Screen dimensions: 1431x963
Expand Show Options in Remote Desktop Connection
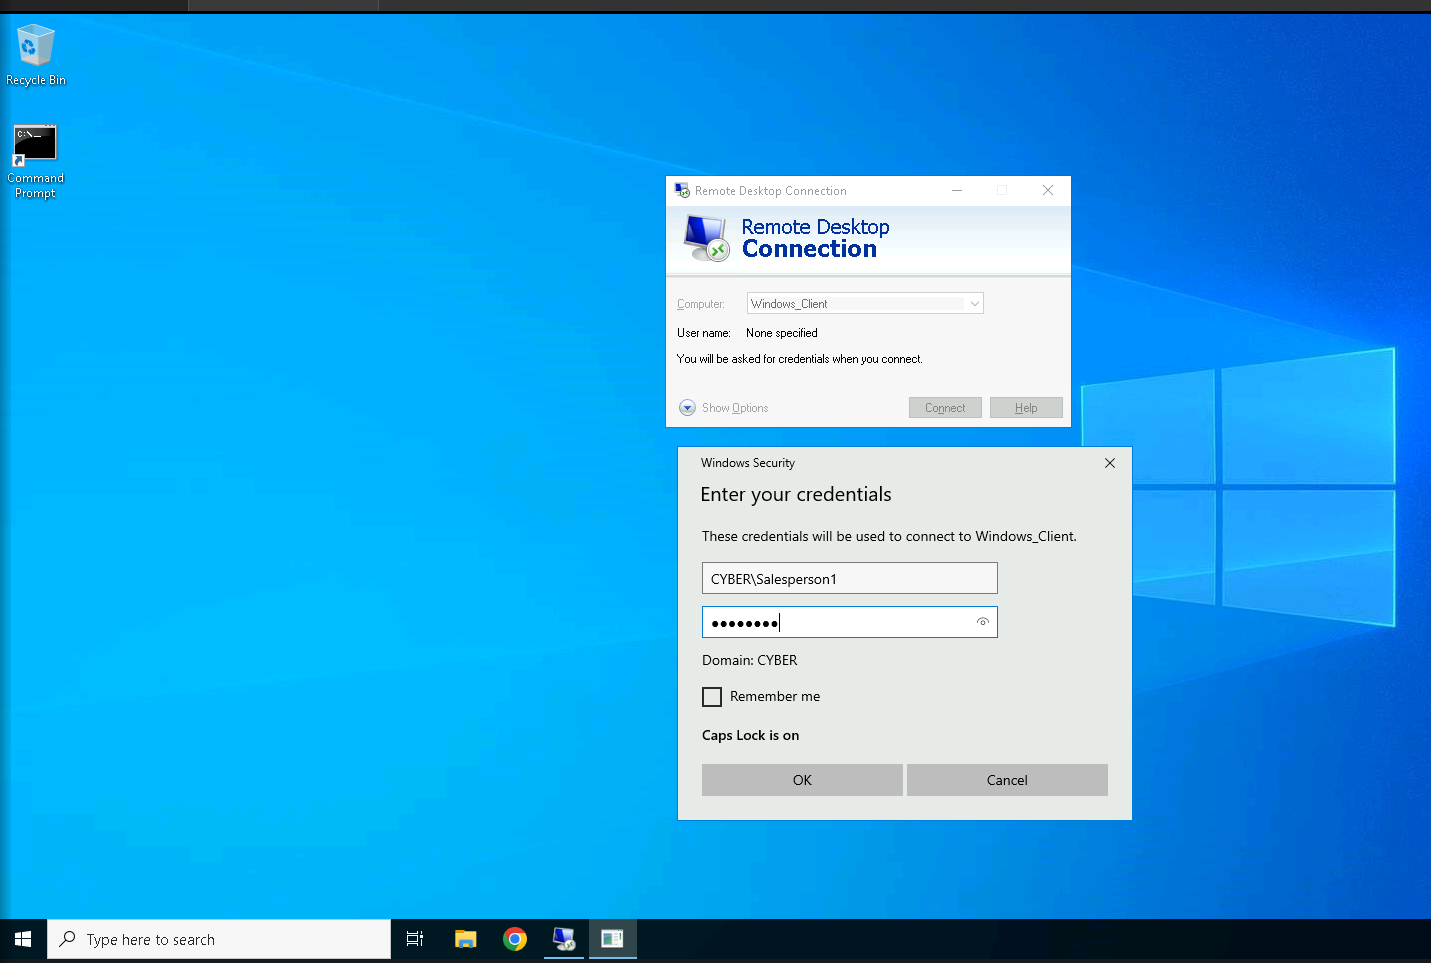(724, 408)
